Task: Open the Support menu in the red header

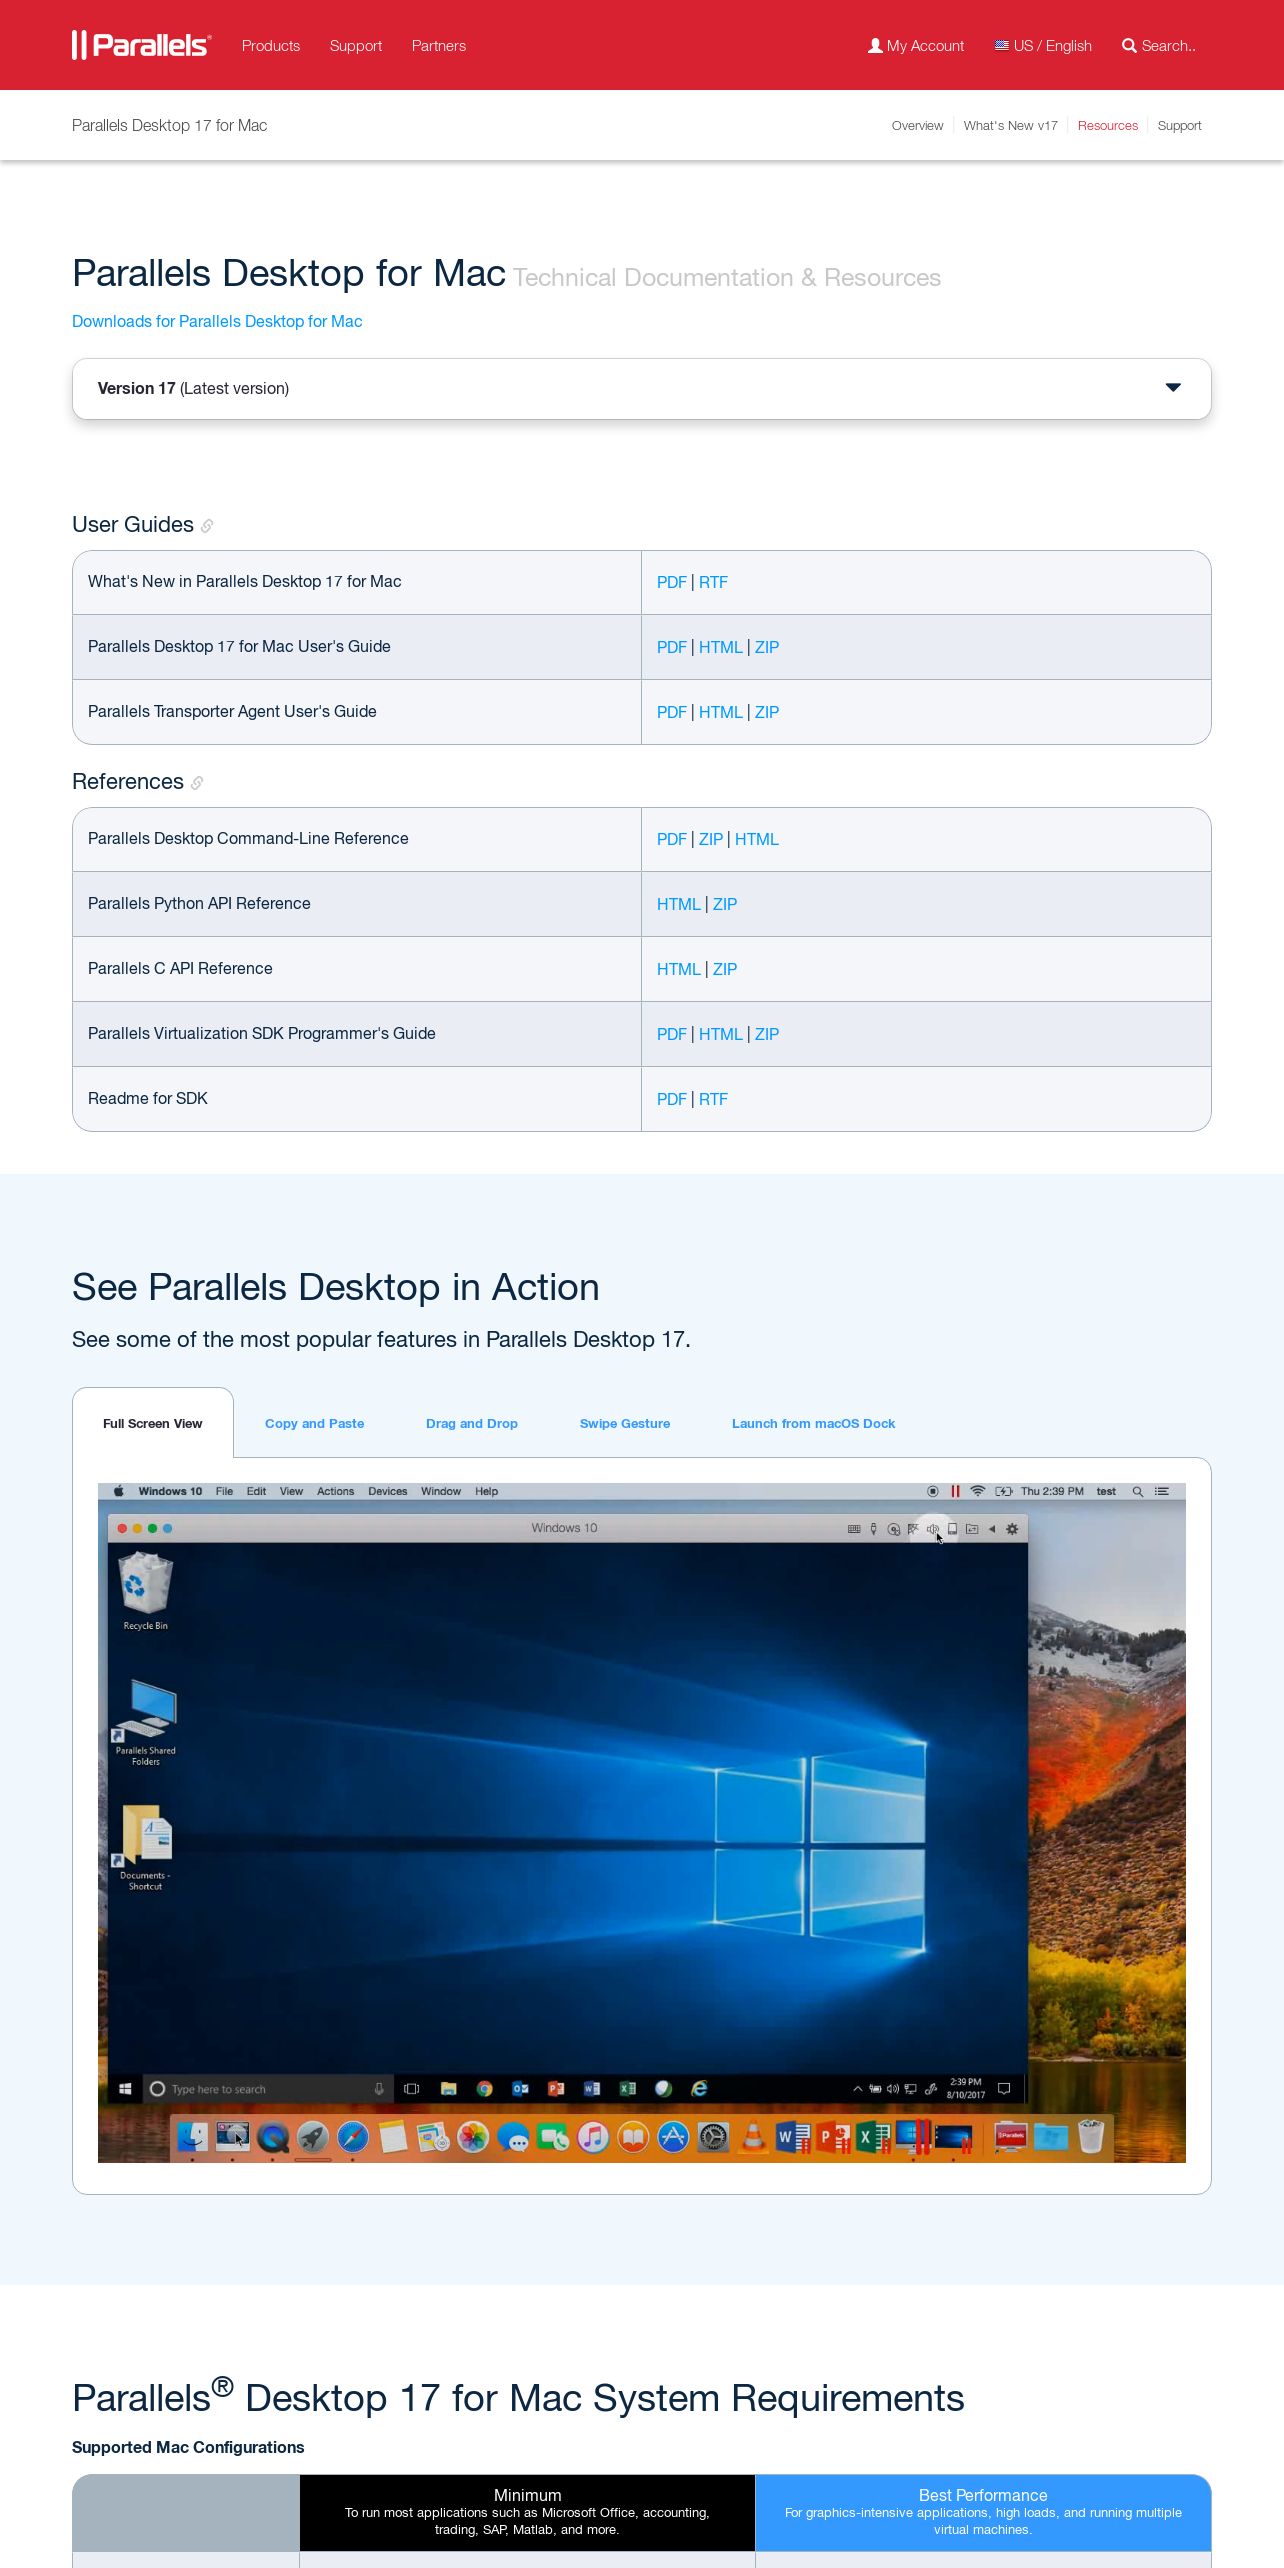Action: point(356,46)
